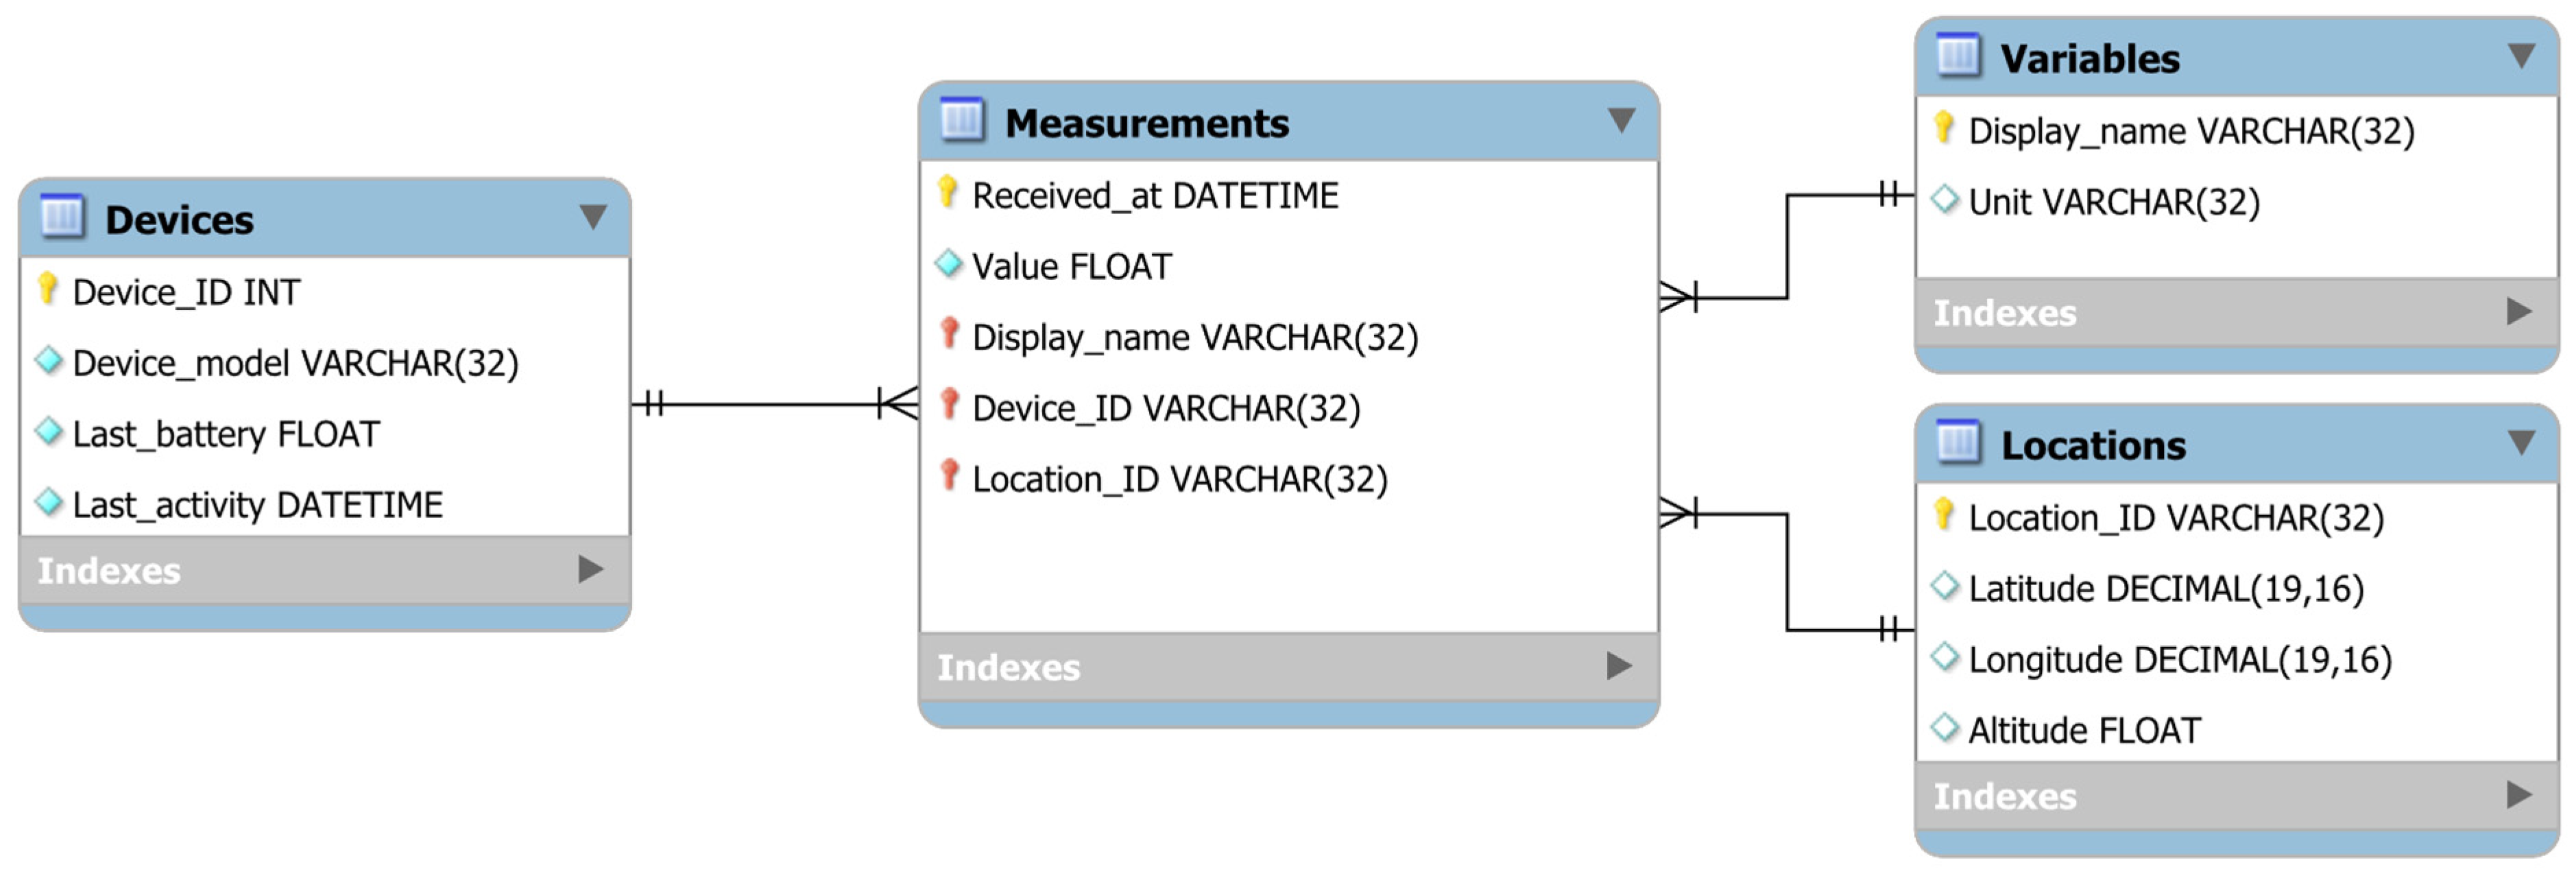This screenshot has width=2576, height=876.
Task: Collapse the Variables table with header arrow
Action: 2521,56
